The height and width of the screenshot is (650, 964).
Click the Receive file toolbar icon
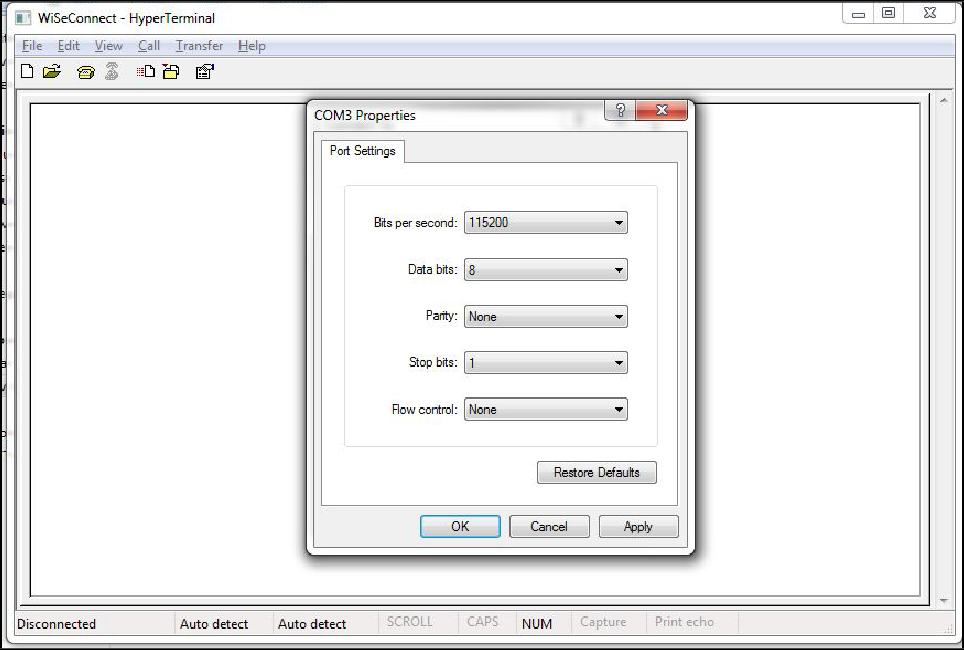click(x=171, y=71)
